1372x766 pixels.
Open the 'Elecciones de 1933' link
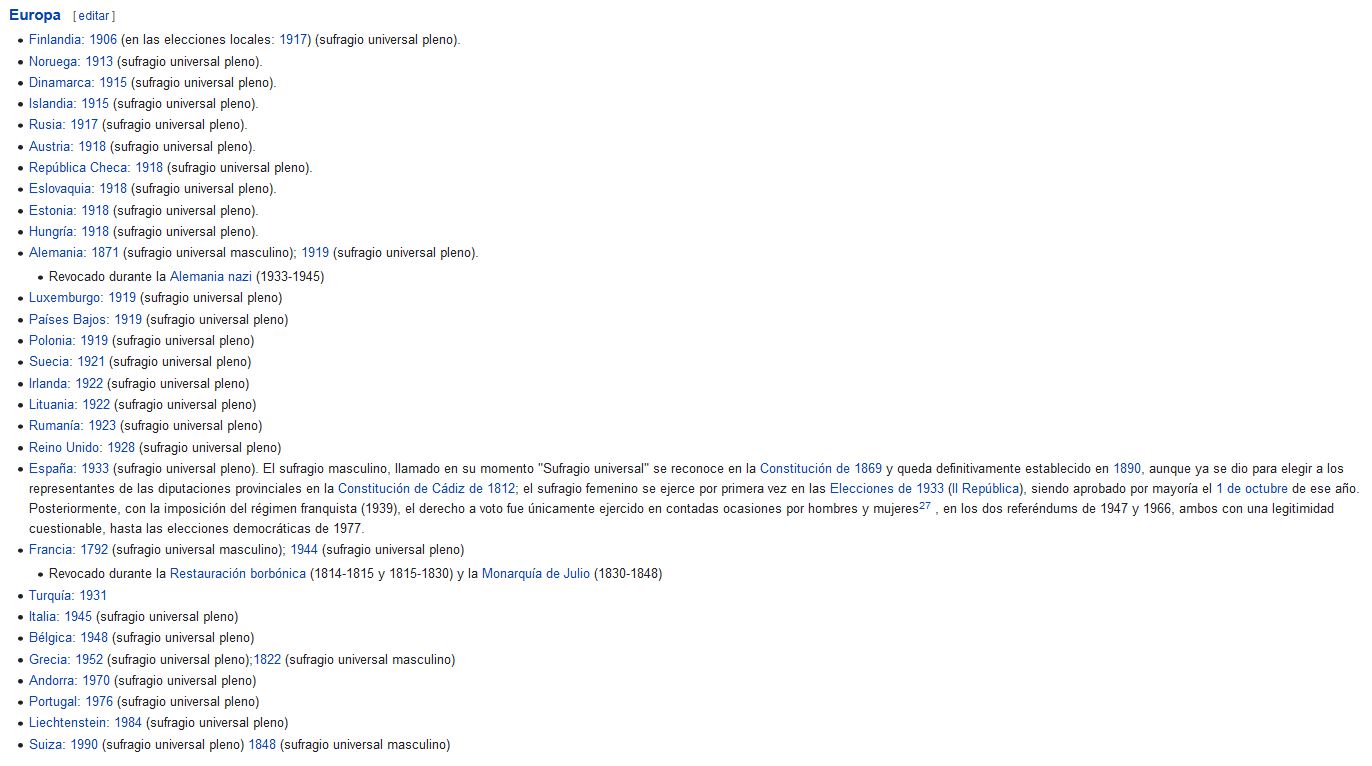pos(887,489)
